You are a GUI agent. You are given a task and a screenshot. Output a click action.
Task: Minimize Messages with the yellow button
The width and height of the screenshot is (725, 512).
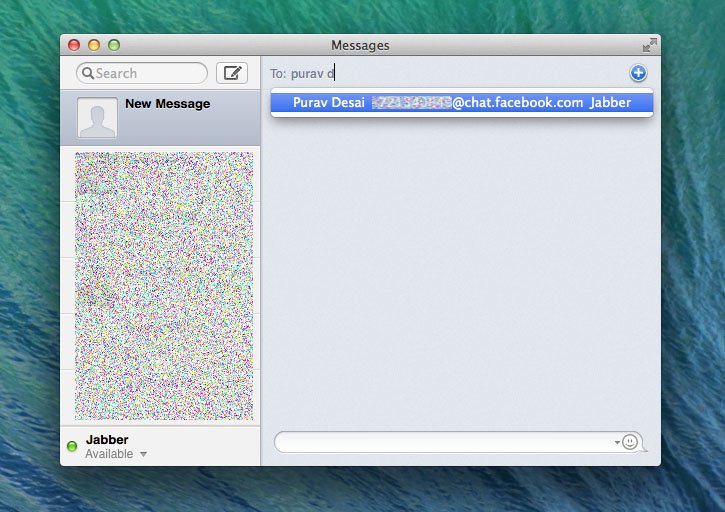[x=94, y=45]
